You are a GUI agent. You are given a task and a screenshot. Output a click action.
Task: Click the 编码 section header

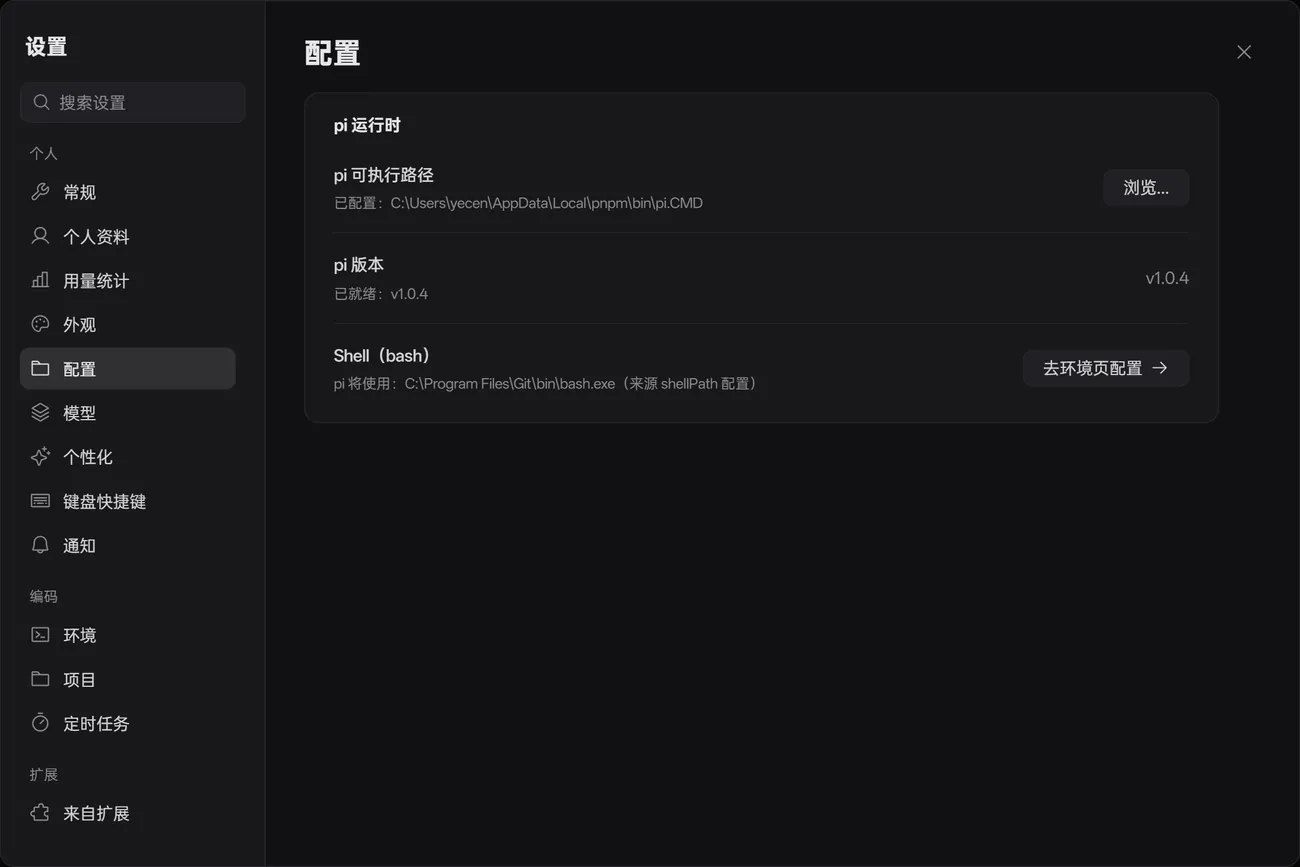(44, 596)
